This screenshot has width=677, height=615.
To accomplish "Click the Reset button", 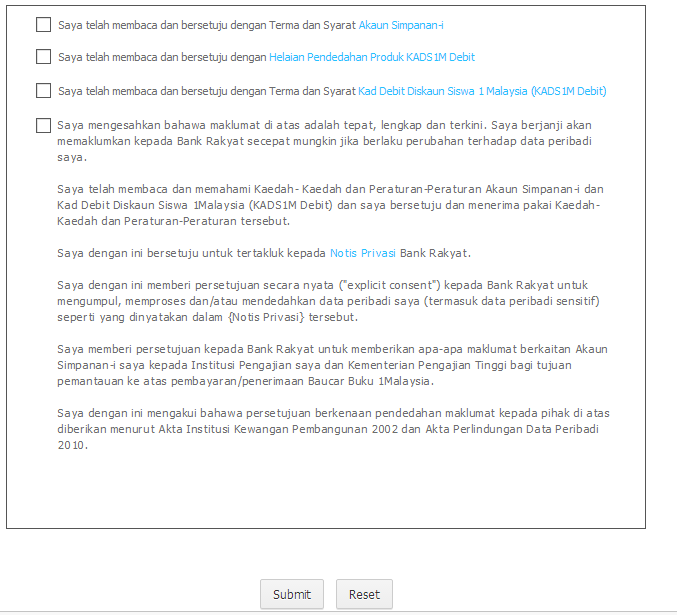I will pyautogui.click(x=364, y=594).
